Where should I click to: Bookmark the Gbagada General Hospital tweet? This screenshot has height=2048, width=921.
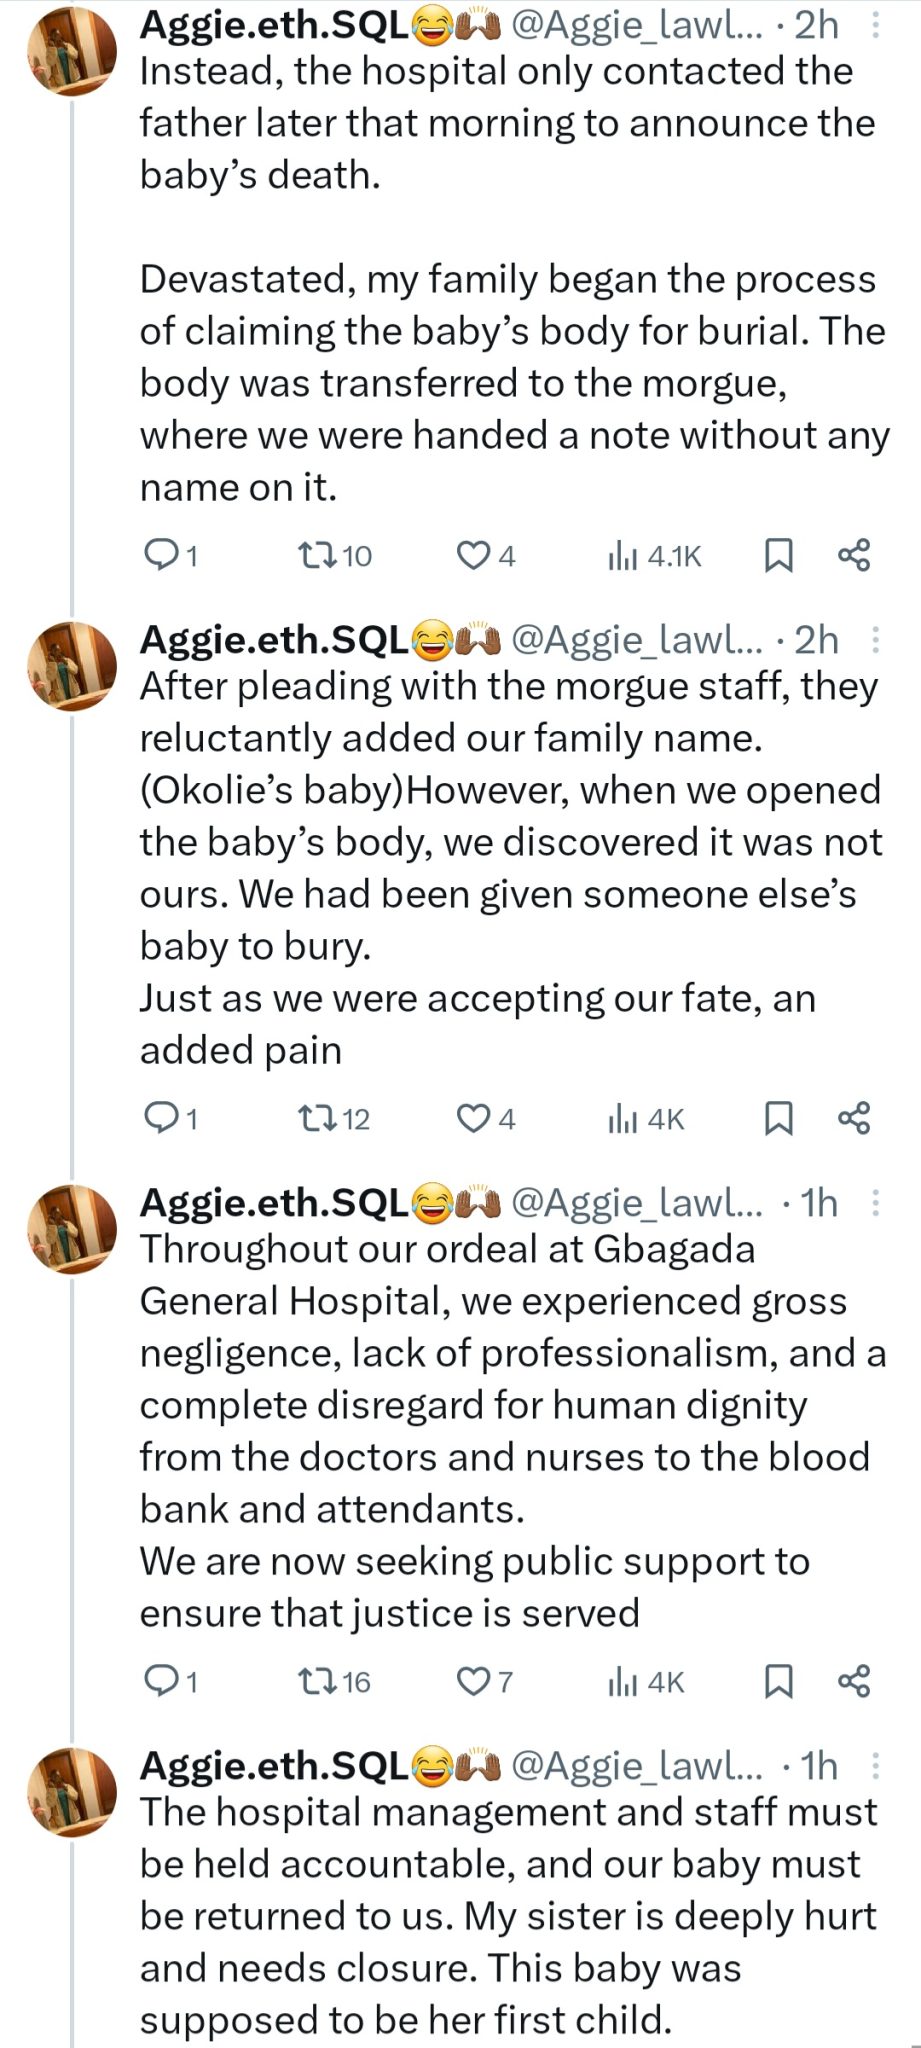coord(778,1682)
